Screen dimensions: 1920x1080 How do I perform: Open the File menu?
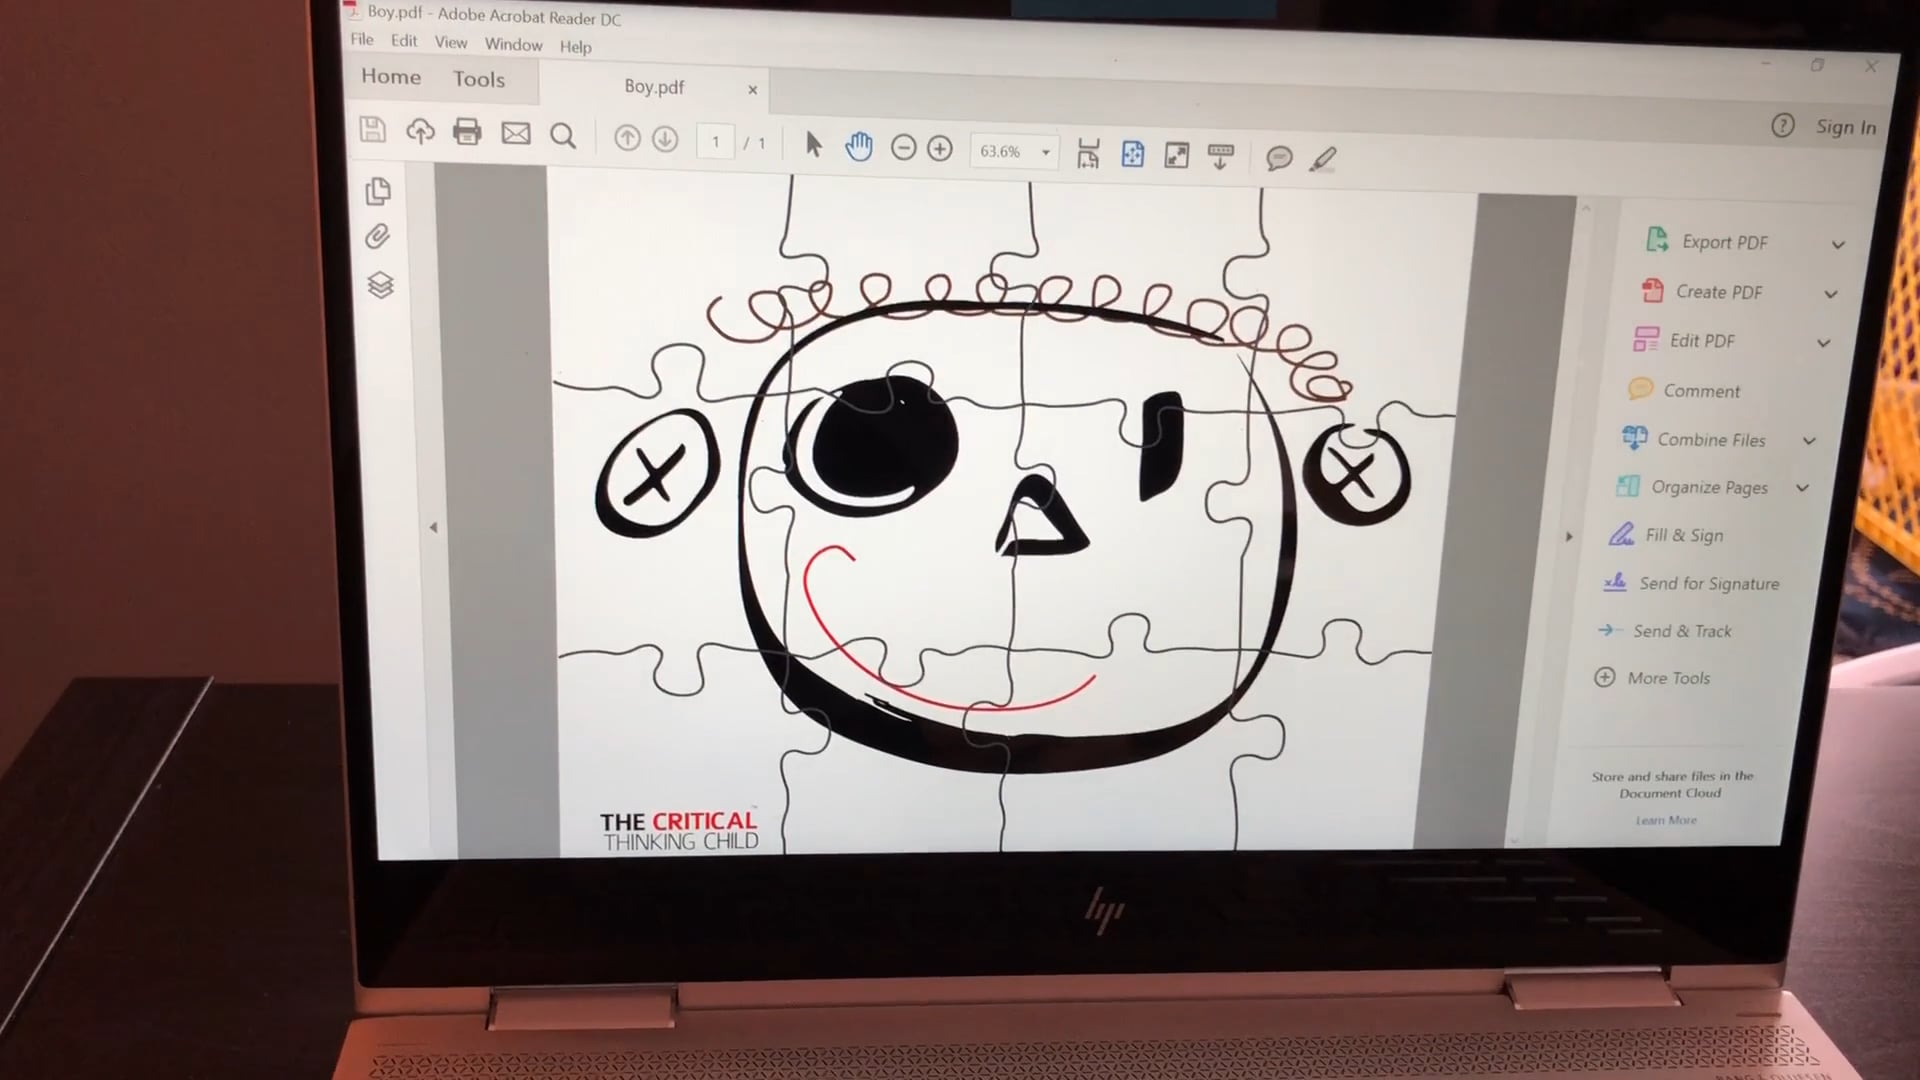(x=362, y=39)
